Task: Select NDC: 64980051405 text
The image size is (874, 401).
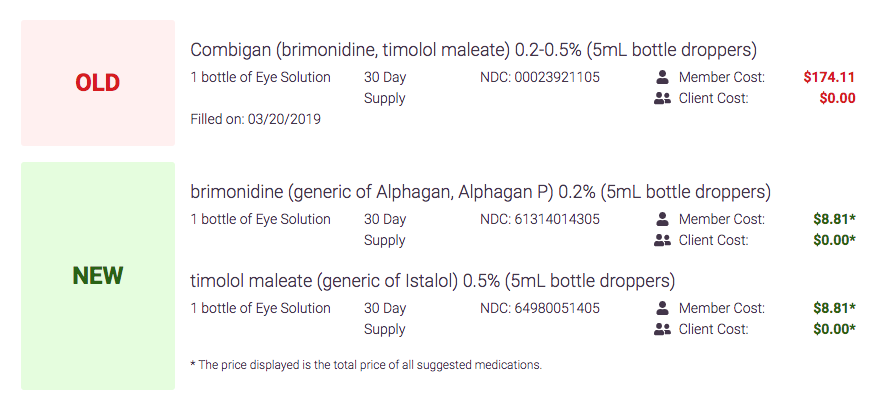Action: 540,308
